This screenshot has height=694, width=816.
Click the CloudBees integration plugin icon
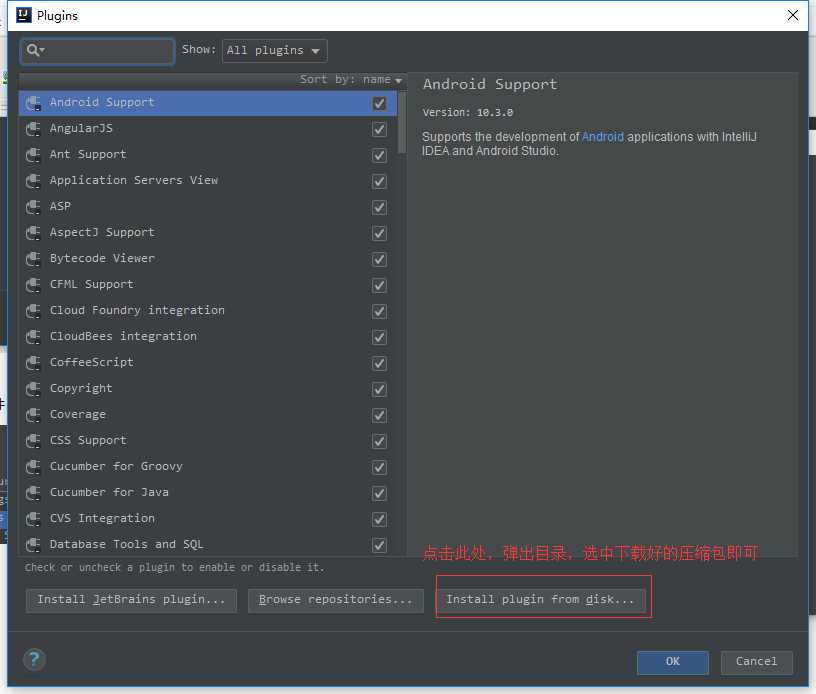coord(33,337)
